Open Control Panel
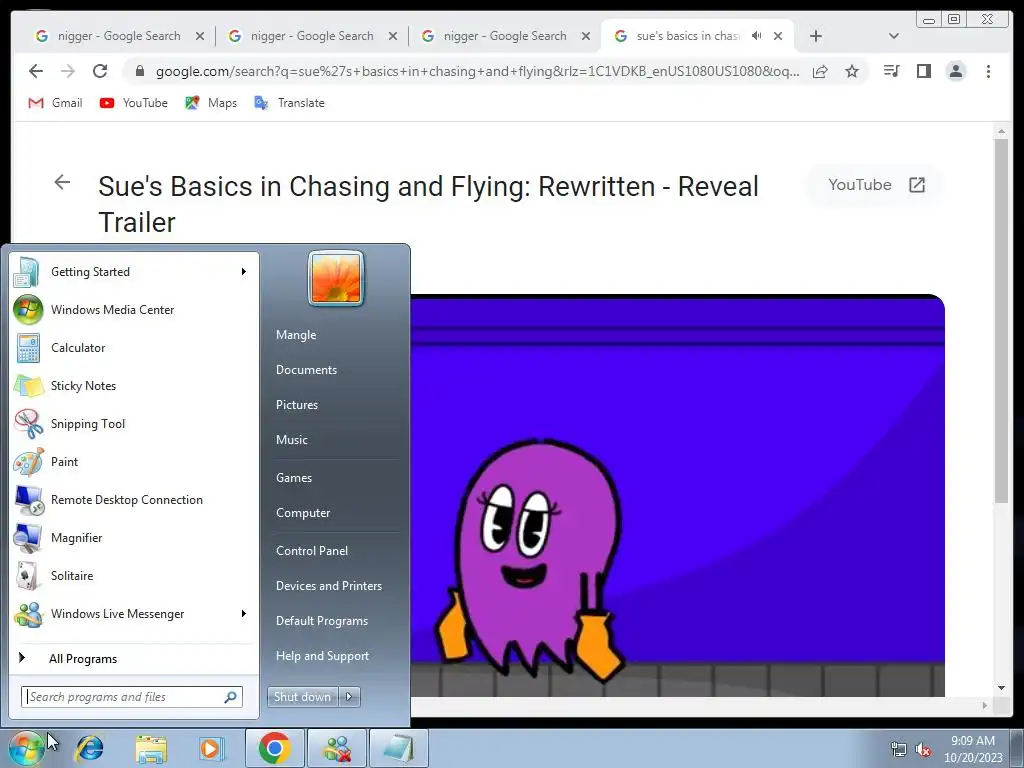This screenshot has width=1024, height=768. click(x=312, y=551)
